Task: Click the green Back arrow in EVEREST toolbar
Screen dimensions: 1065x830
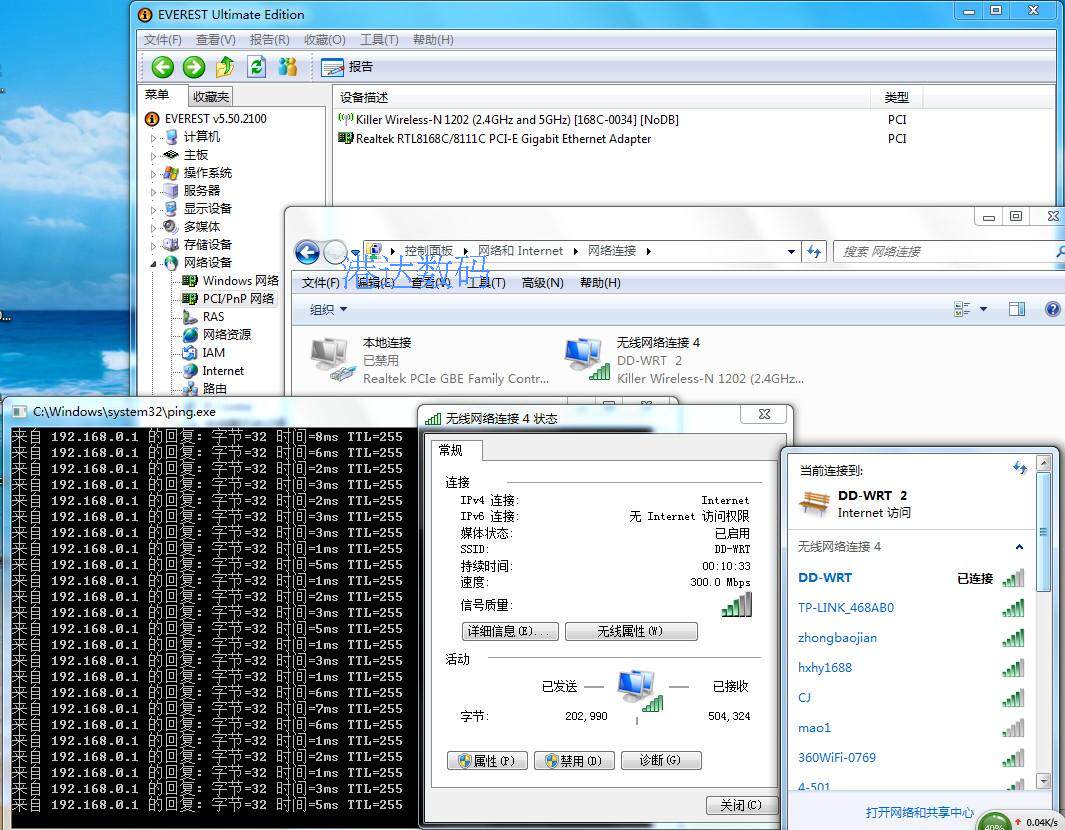Action: click(162, 67)
